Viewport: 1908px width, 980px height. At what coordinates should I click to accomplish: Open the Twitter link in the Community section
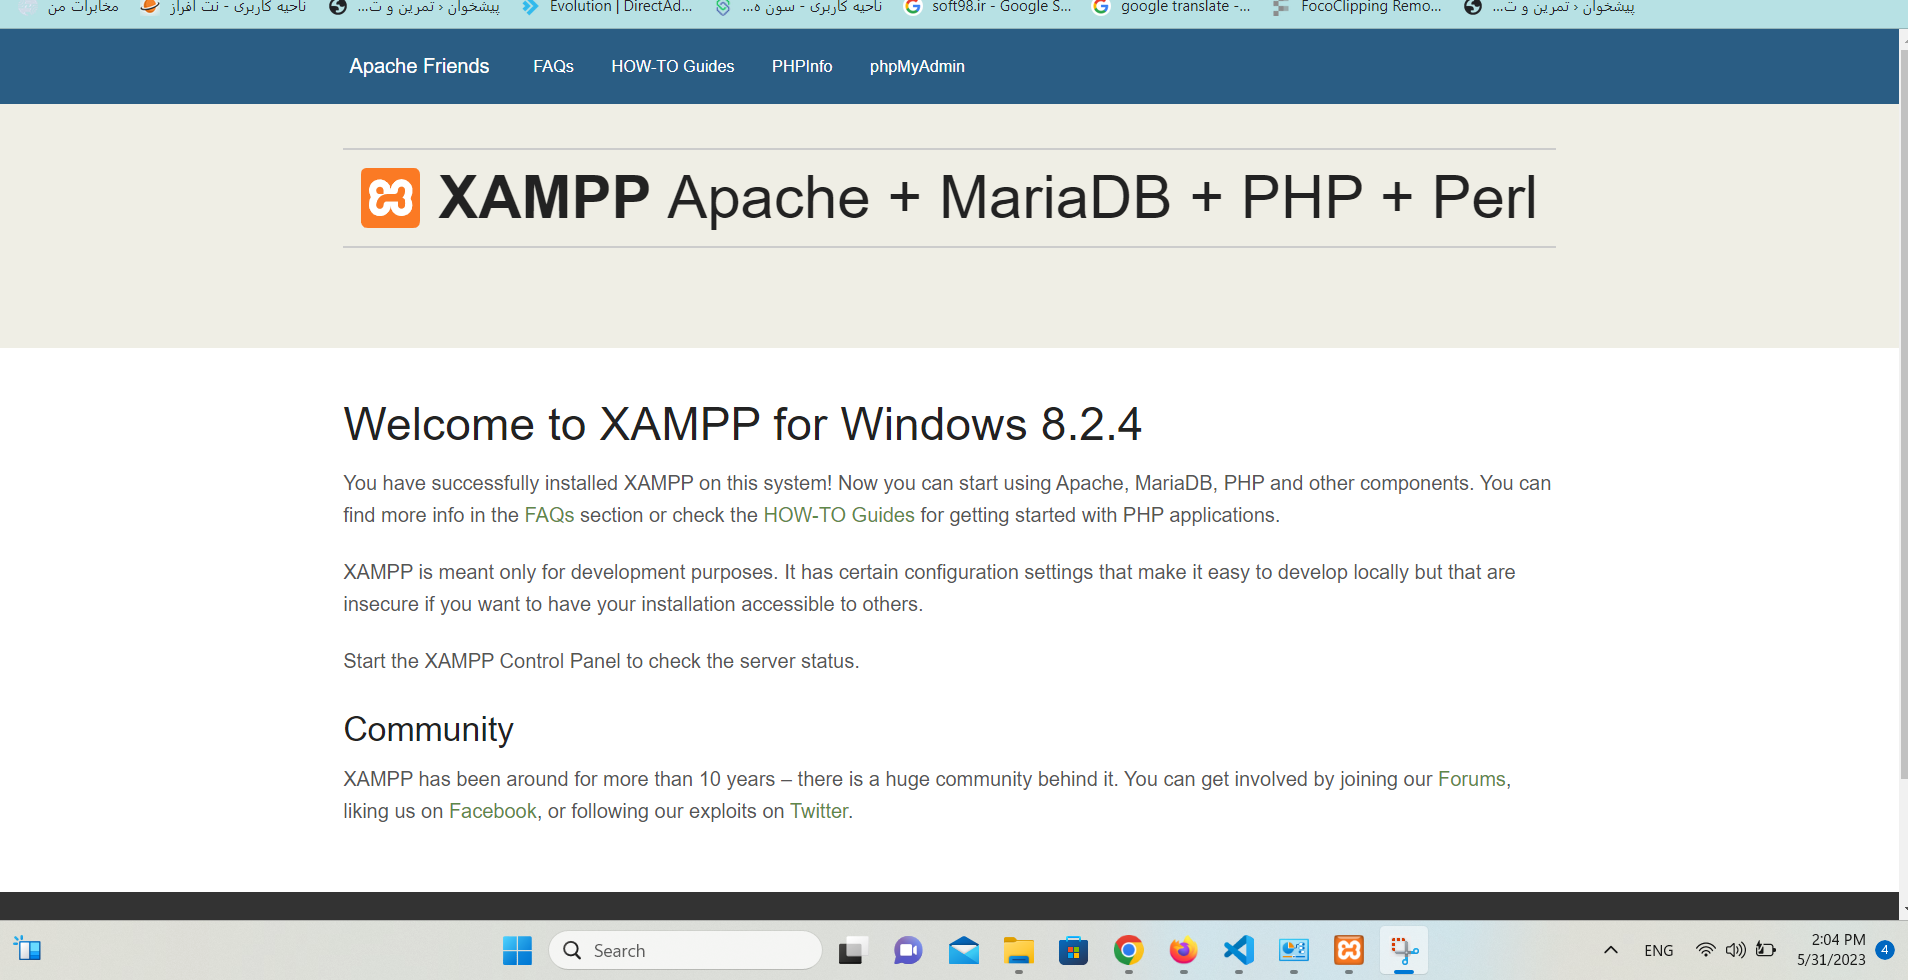[x=819, y=811]
